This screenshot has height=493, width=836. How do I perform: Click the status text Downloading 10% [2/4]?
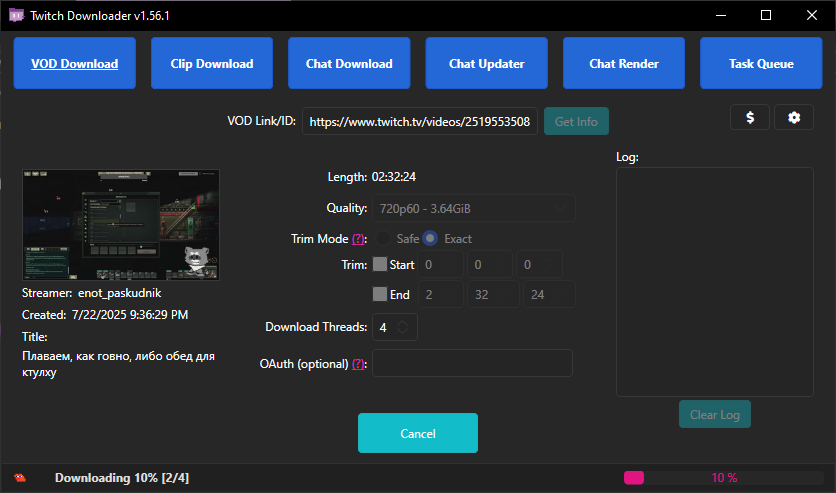click(x=122, y=478)
